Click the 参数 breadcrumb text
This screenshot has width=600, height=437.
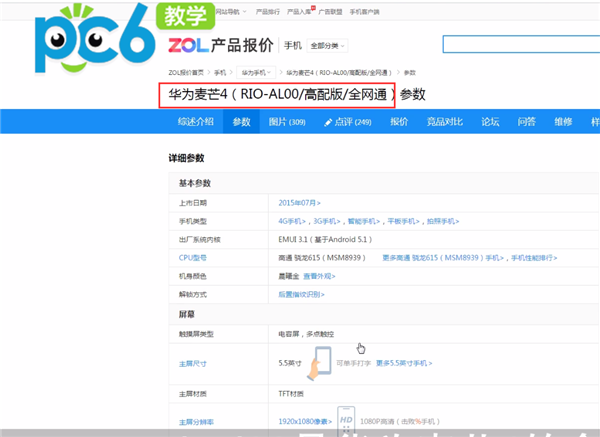[410, 72]
